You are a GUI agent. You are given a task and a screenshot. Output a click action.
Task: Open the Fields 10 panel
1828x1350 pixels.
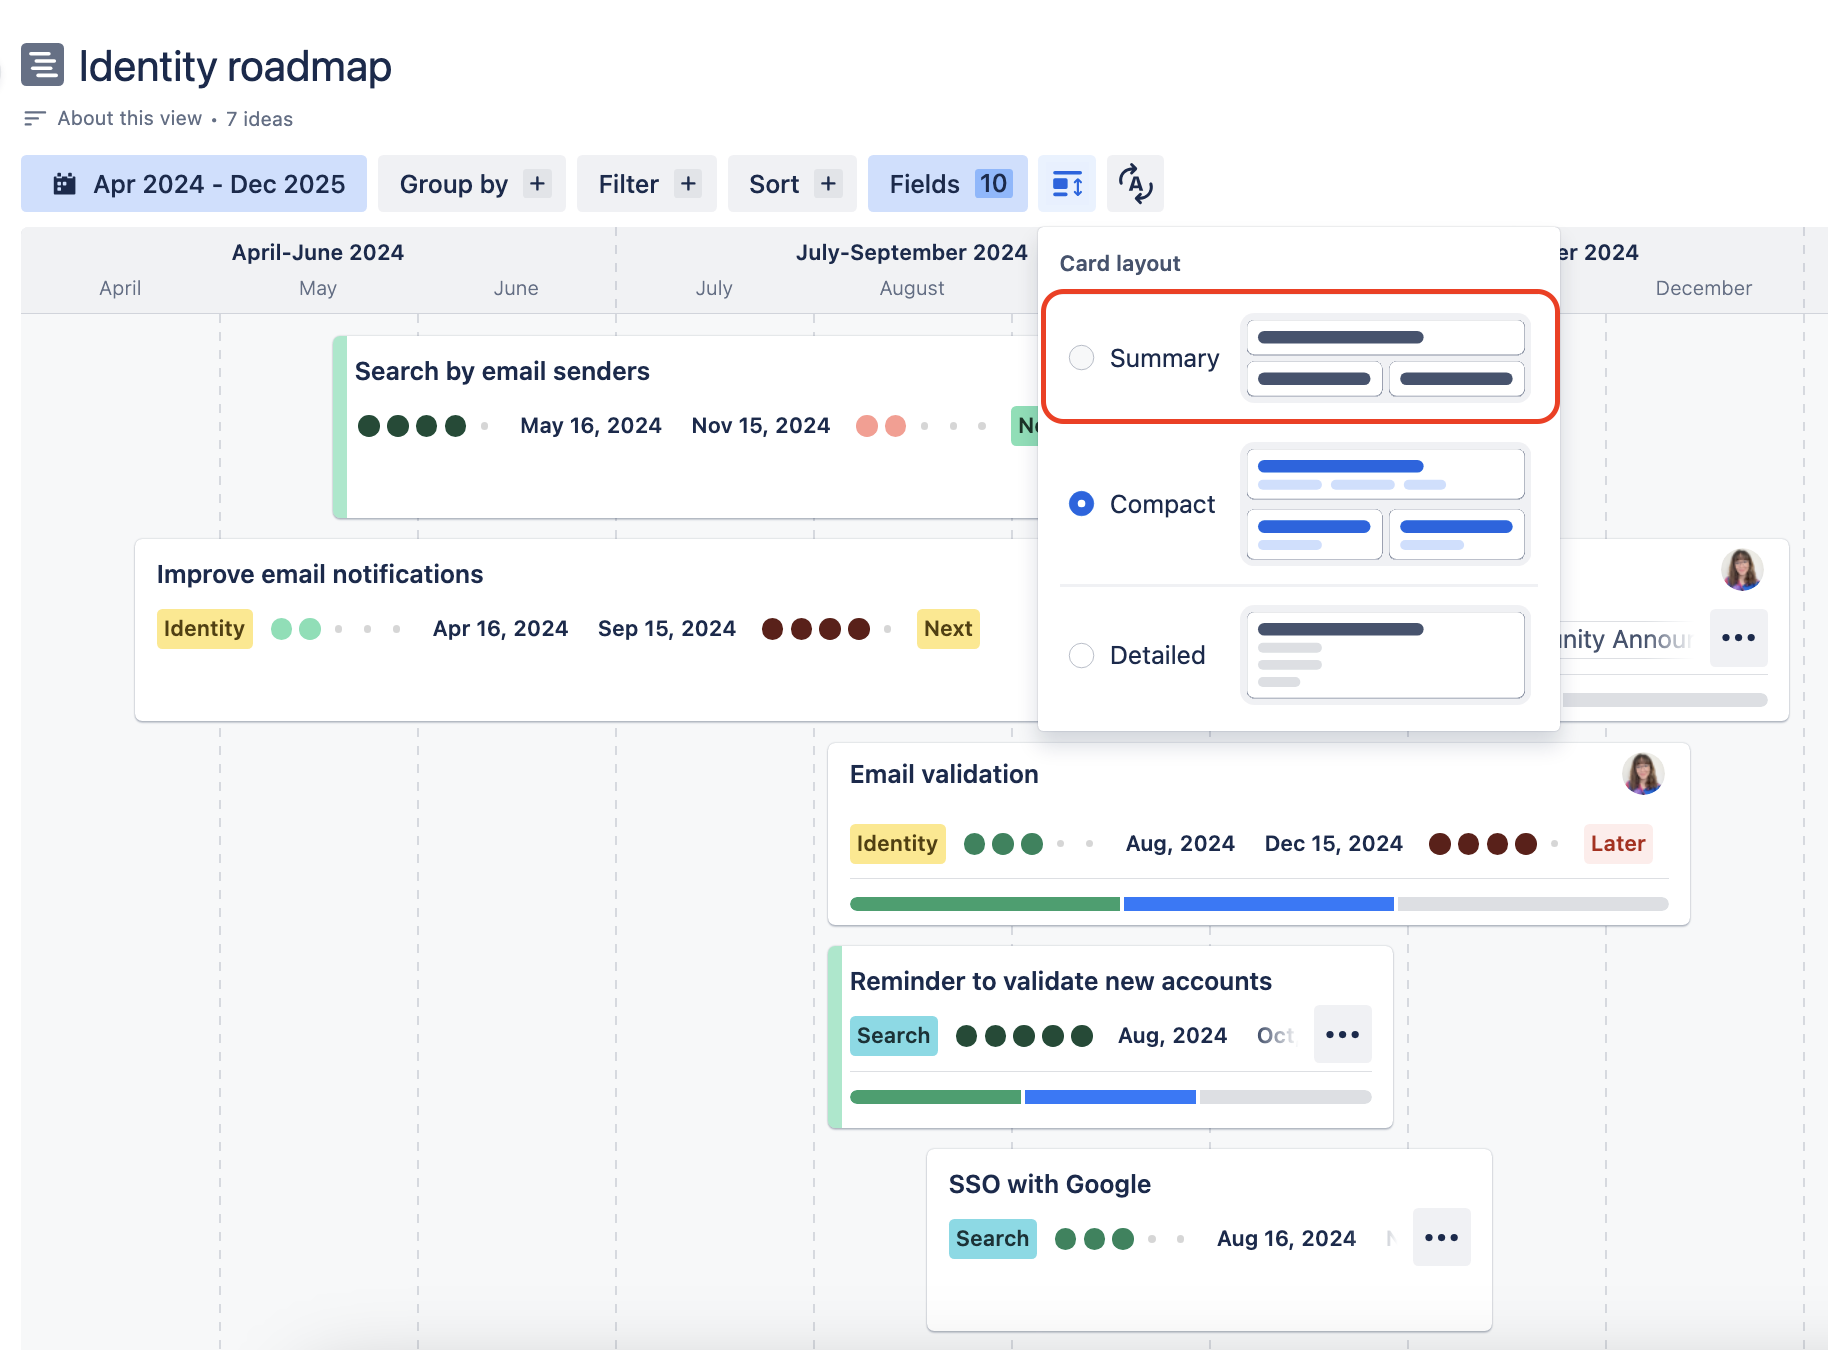948,184
